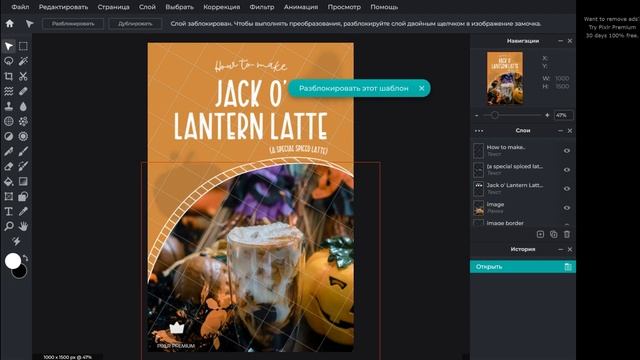The width and height of the screenshot is (640, 360).
Task: Hide the 'How to make..' layer
Action: (x=567, y=151)
